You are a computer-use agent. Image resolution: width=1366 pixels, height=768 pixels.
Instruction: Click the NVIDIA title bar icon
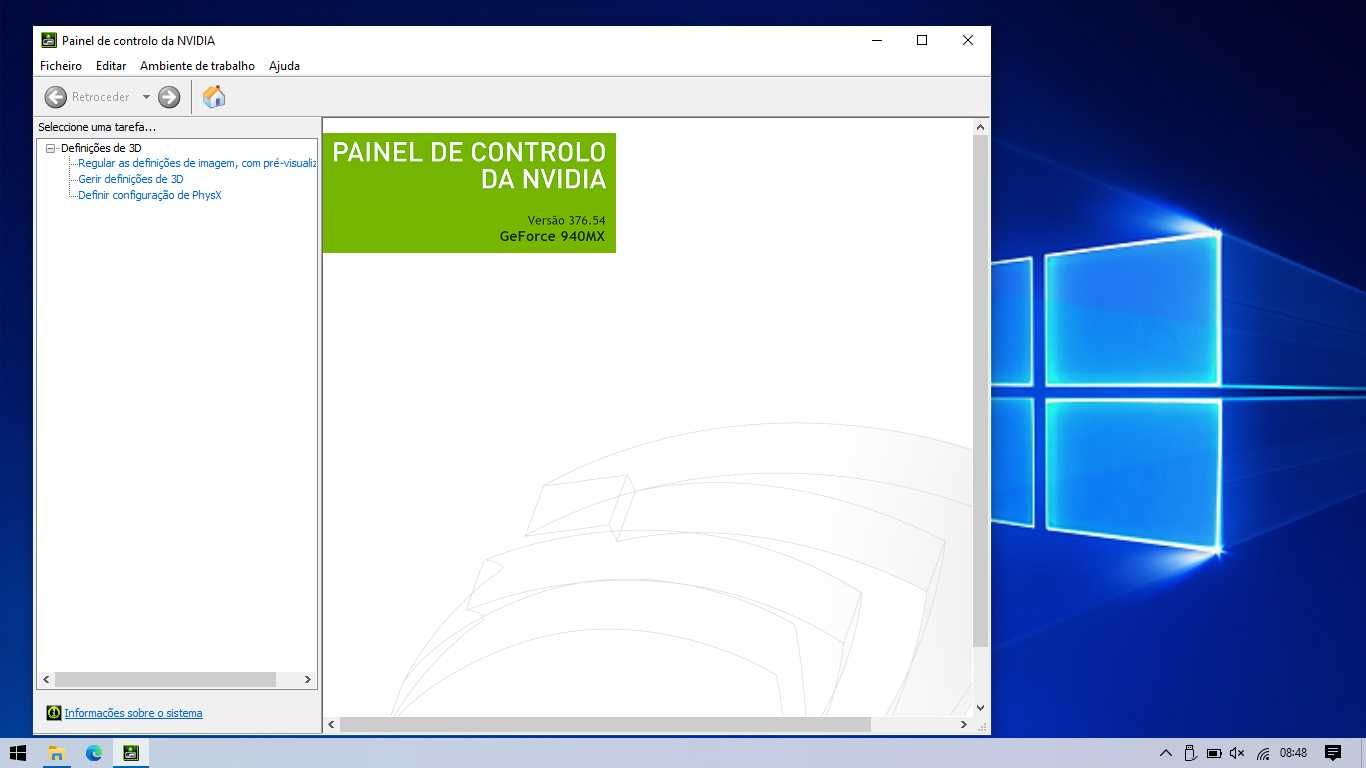click(49, 40)
